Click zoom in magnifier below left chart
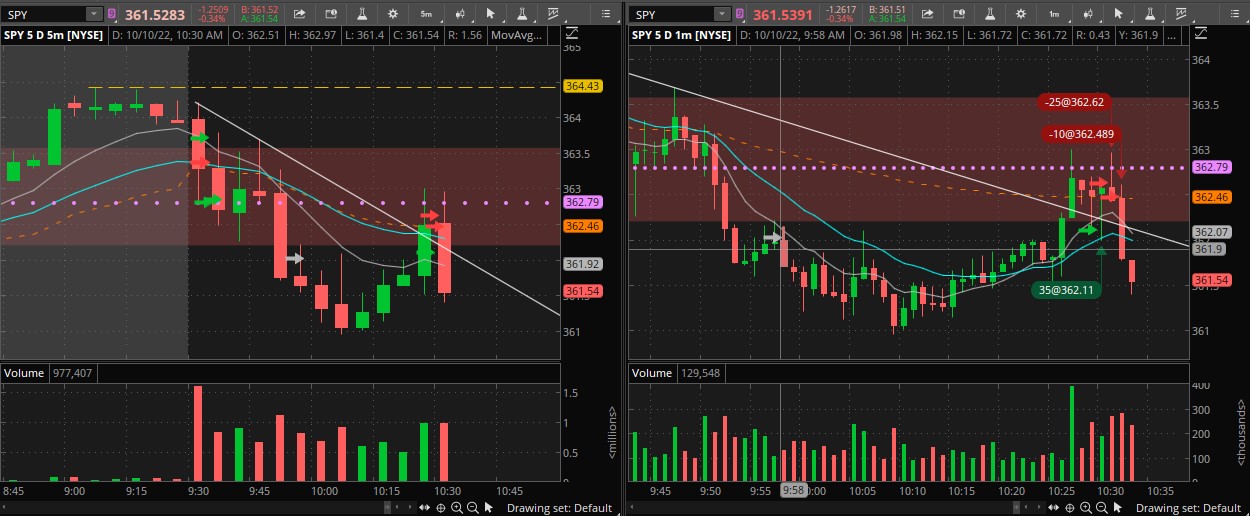 click(456, 508)
